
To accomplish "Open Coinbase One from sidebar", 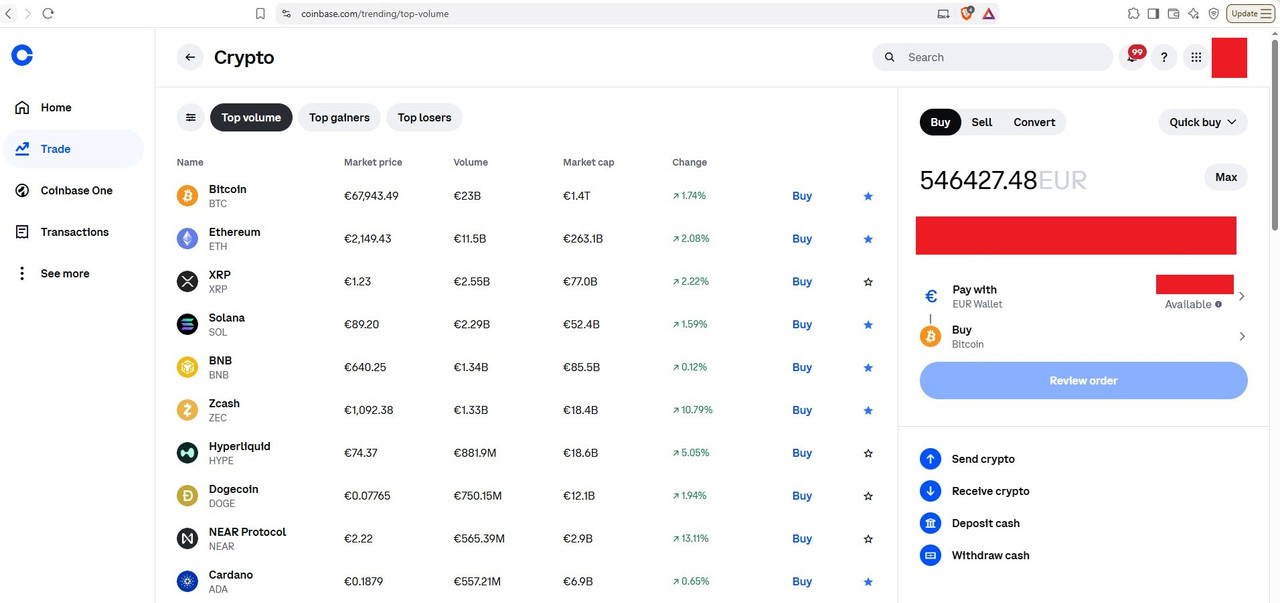I will coord(72,190).
